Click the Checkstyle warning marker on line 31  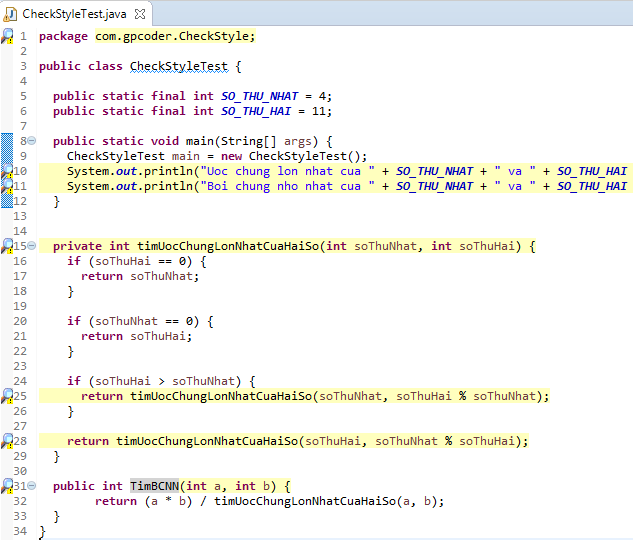(x=7, y=486)
